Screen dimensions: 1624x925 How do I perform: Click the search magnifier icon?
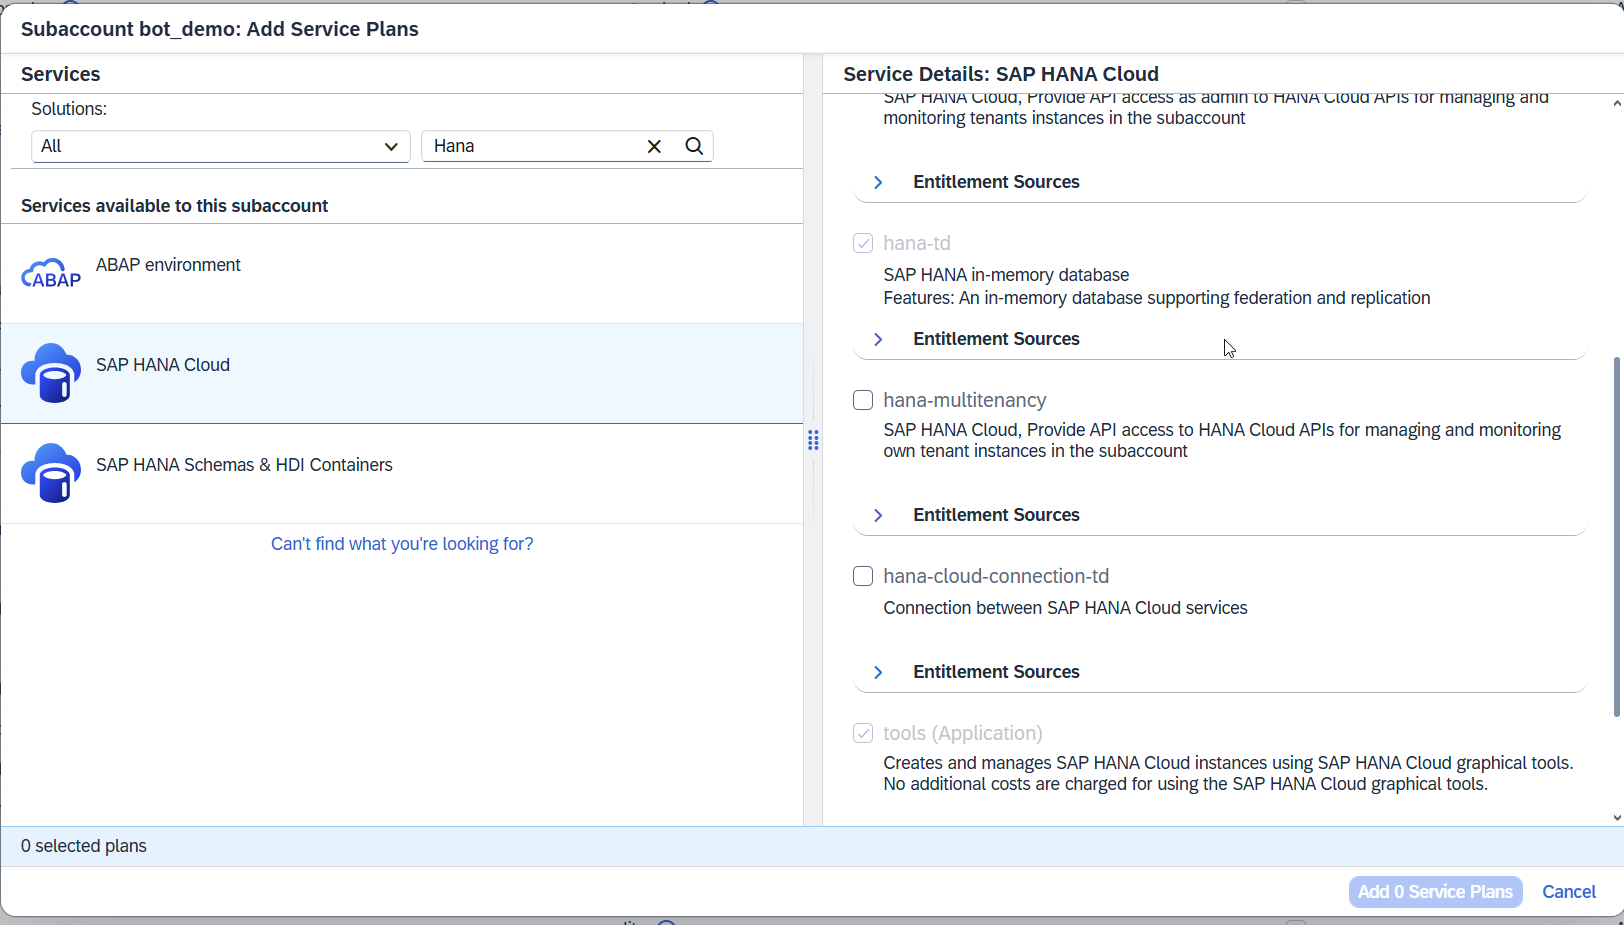coord(694,146)
